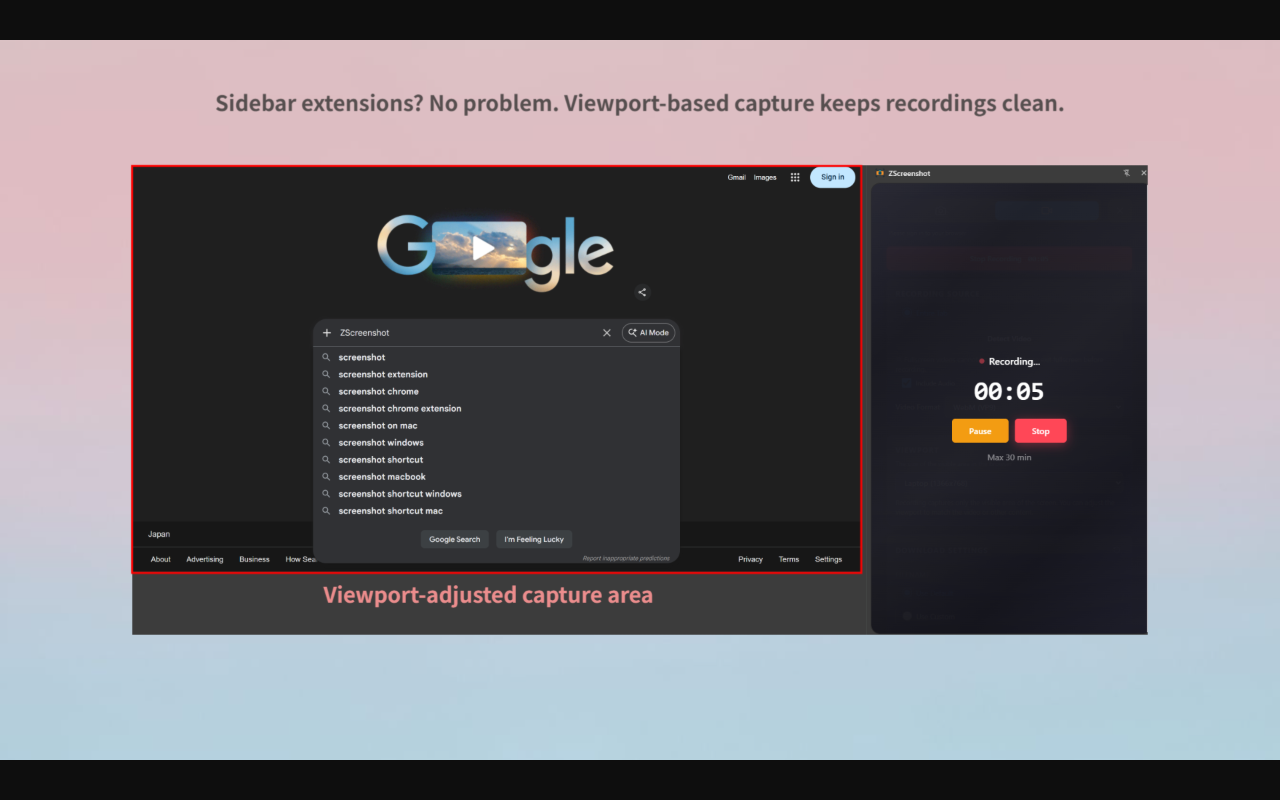The width and height of the screenshot is (1280, 800).
Task: Click the Max 30 min label
Action: (x=1009, y=457)
